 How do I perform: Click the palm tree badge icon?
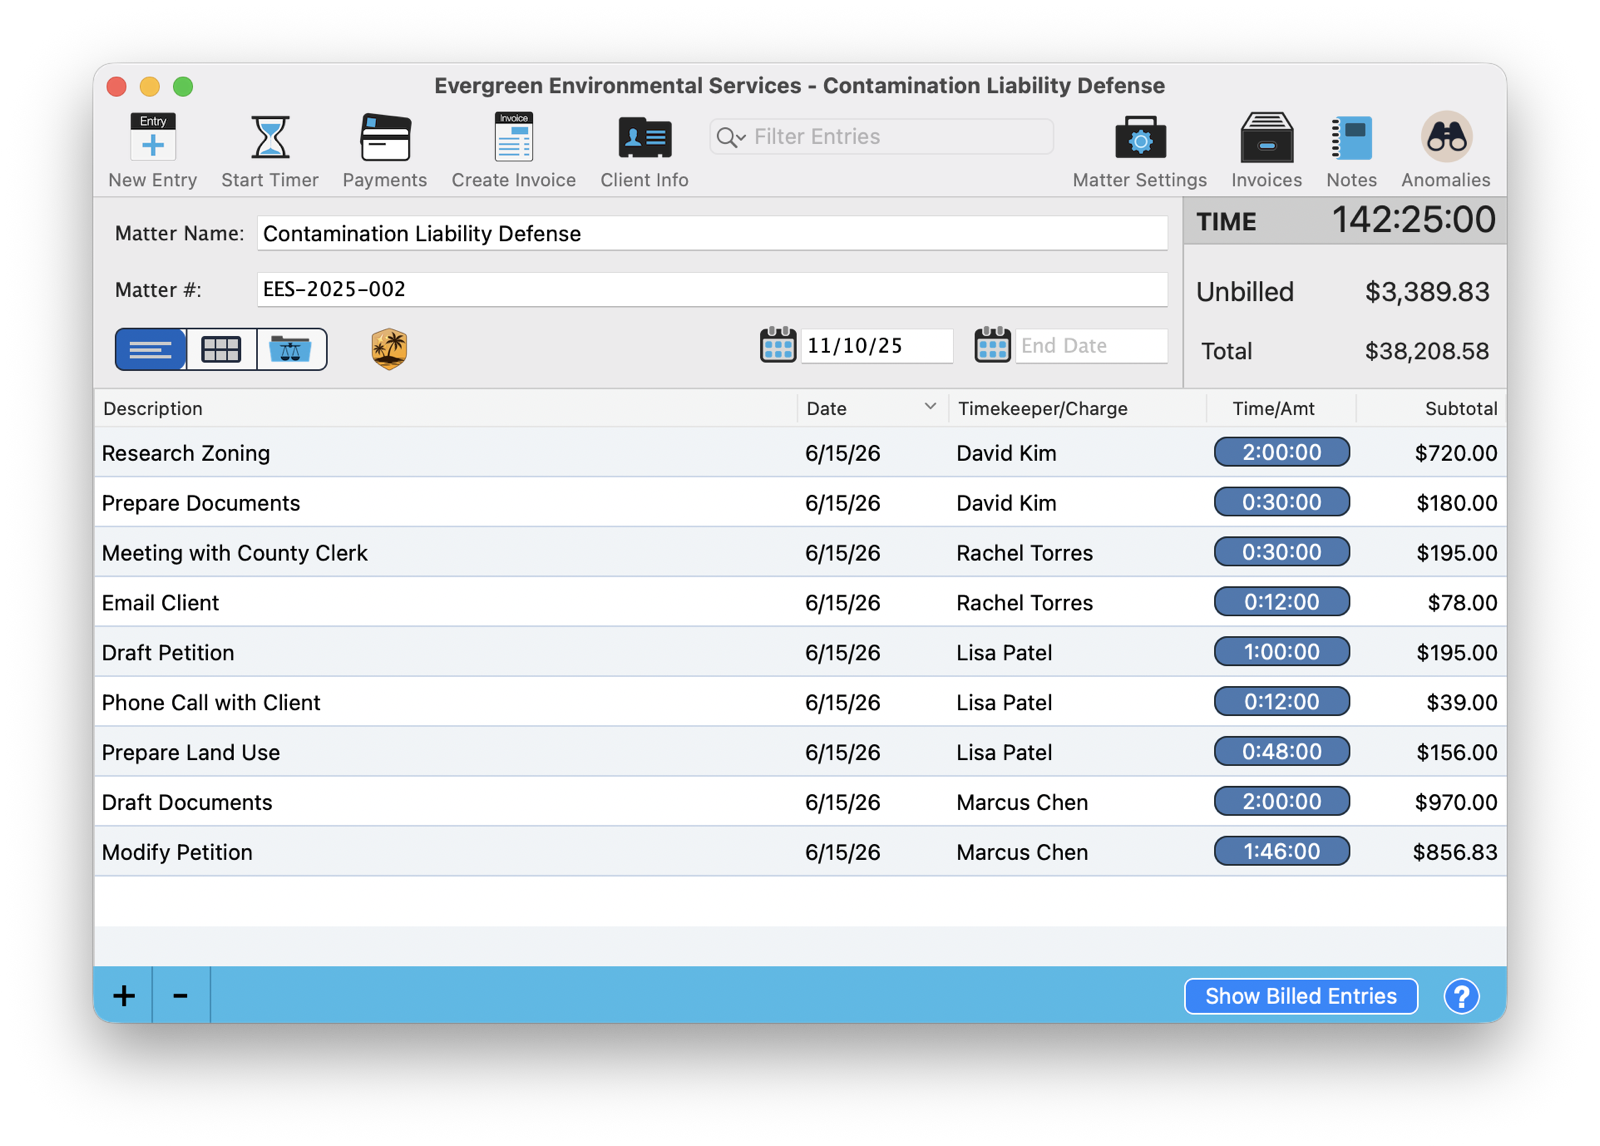[389, 349]
